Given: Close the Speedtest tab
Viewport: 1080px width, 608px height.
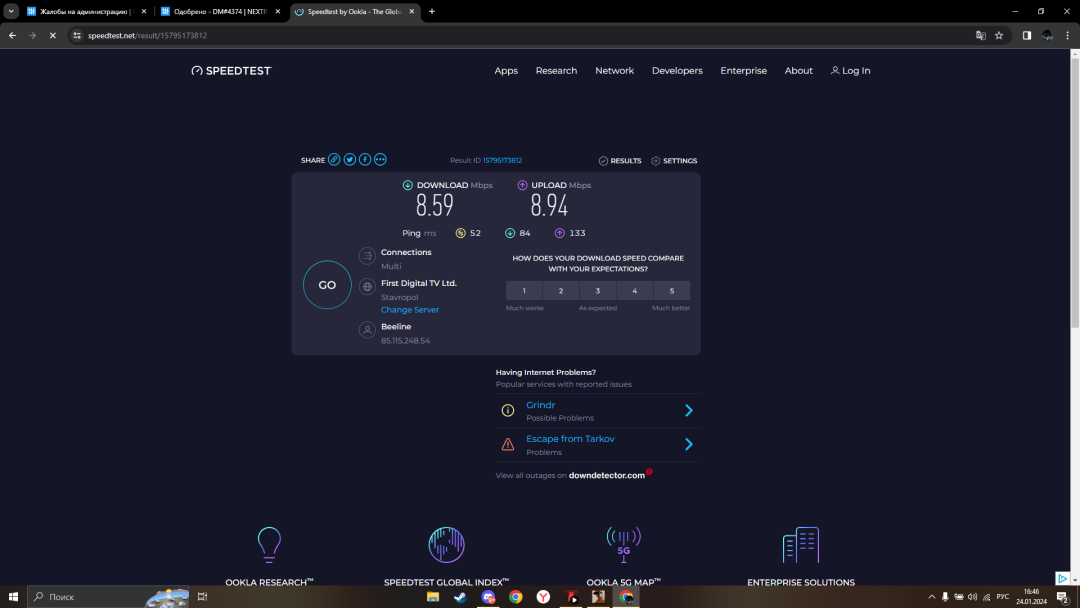Looking at the screenshot, I should point(412,11).
